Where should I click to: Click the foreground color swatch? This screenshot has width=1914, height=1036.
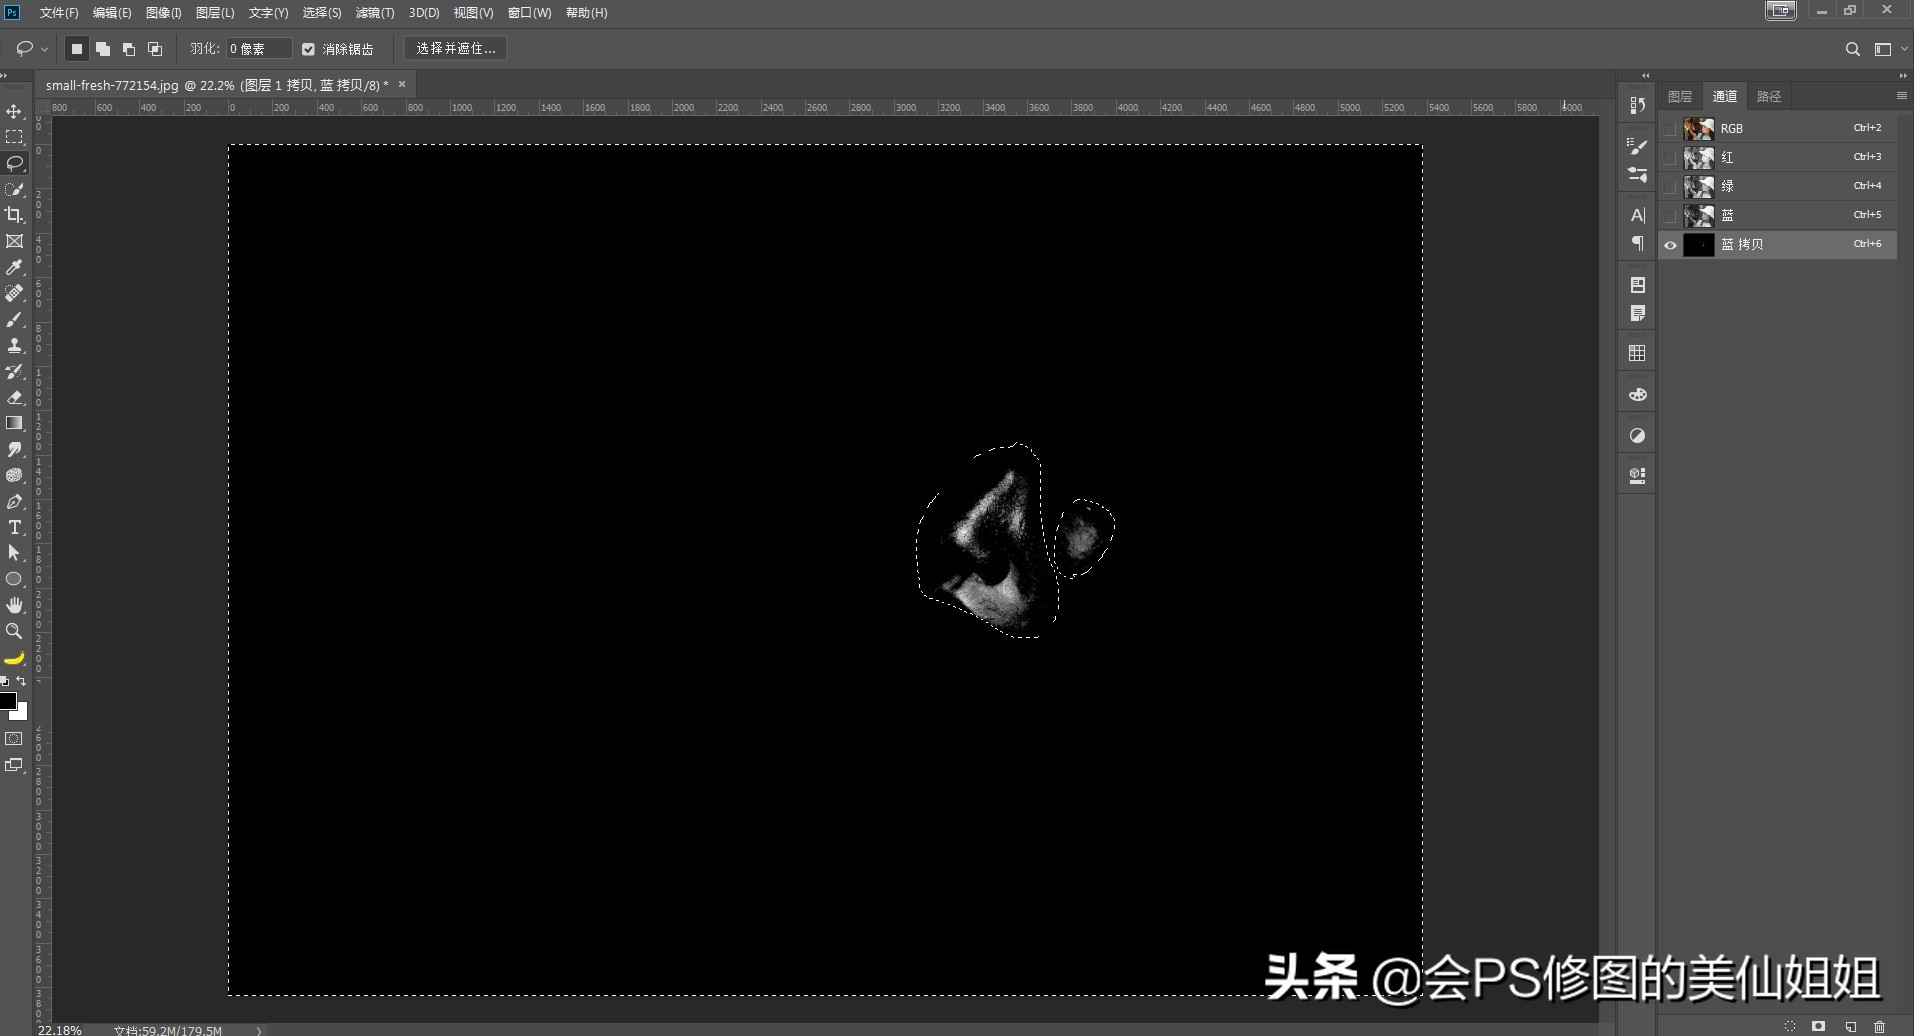click(x=10, y=701)
